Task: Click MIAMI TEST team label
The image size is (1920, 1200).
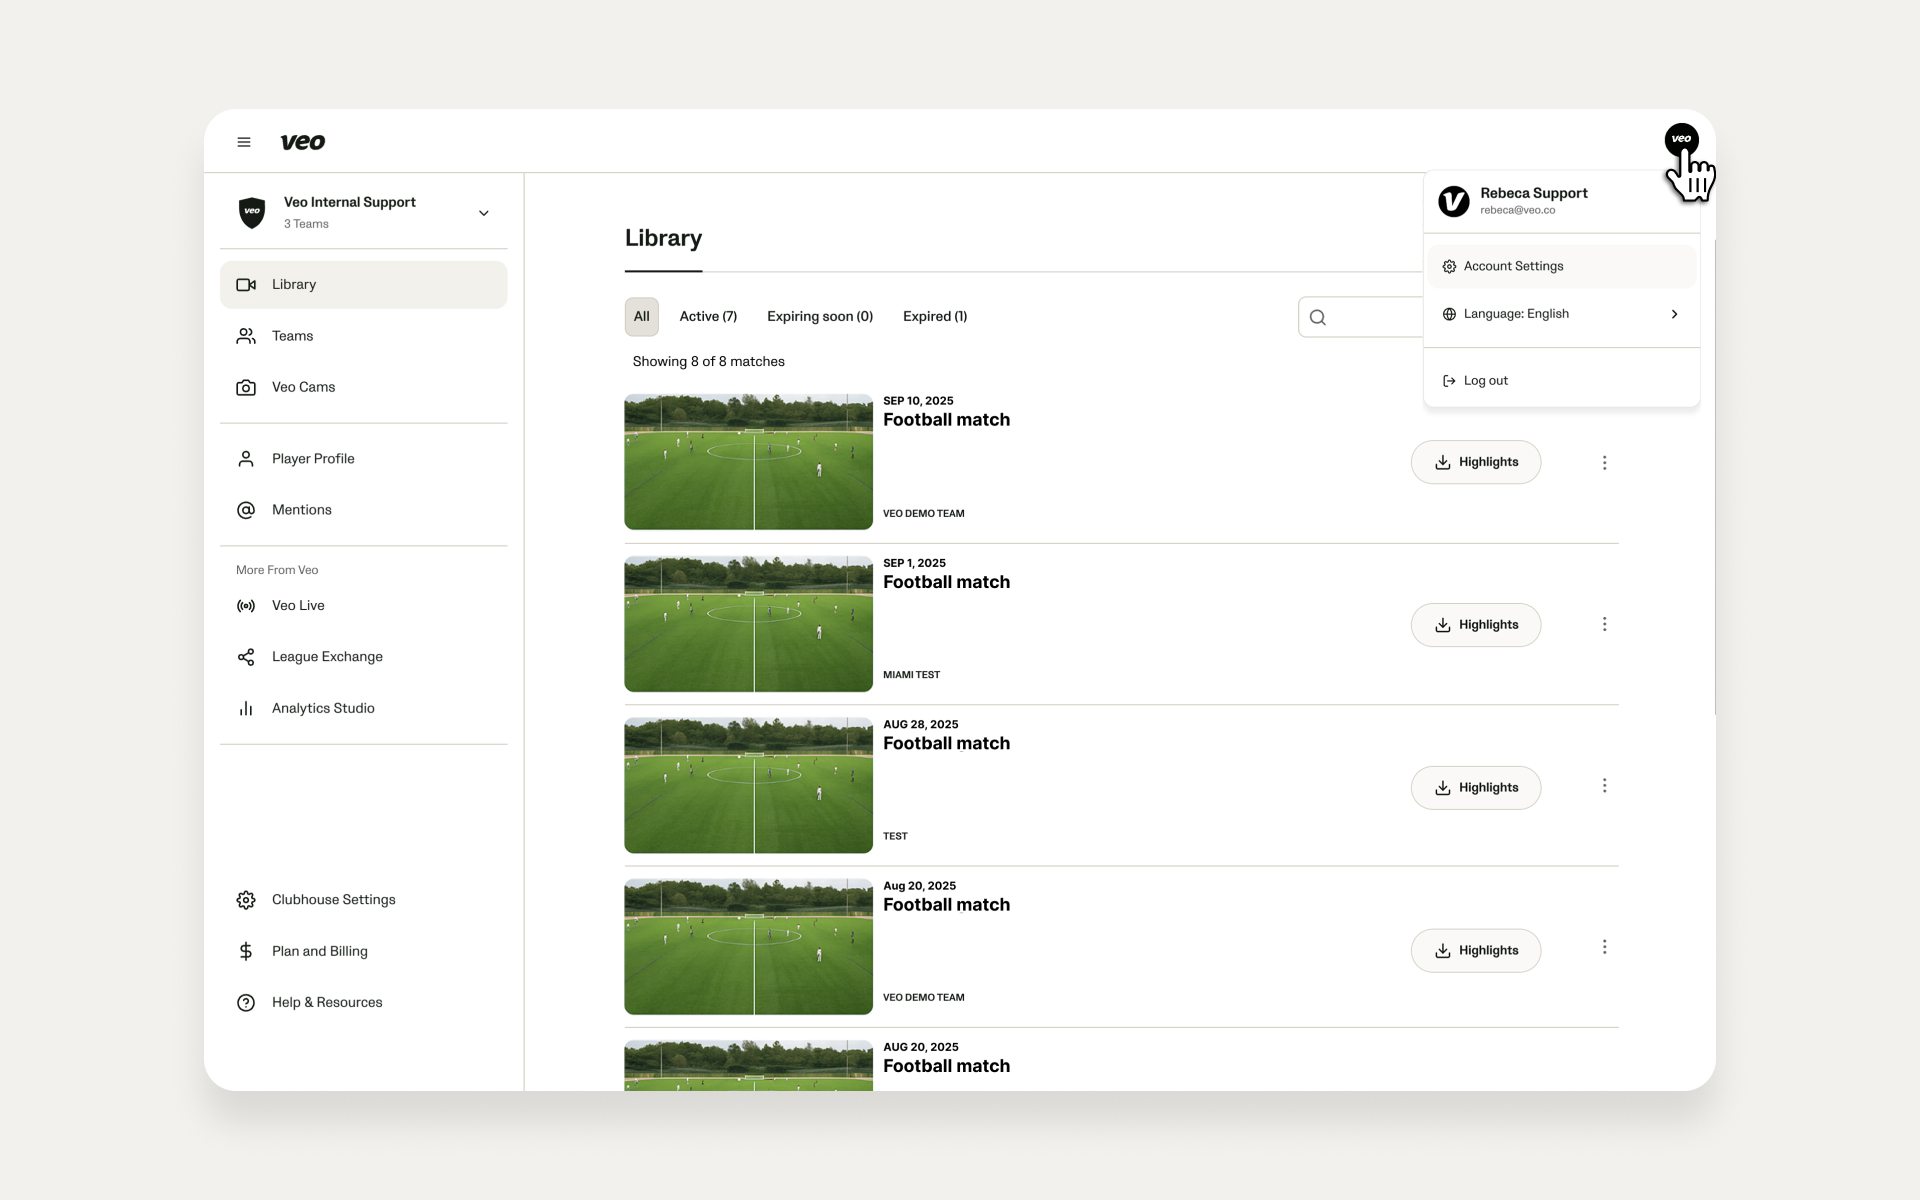Action: [911, 675]
